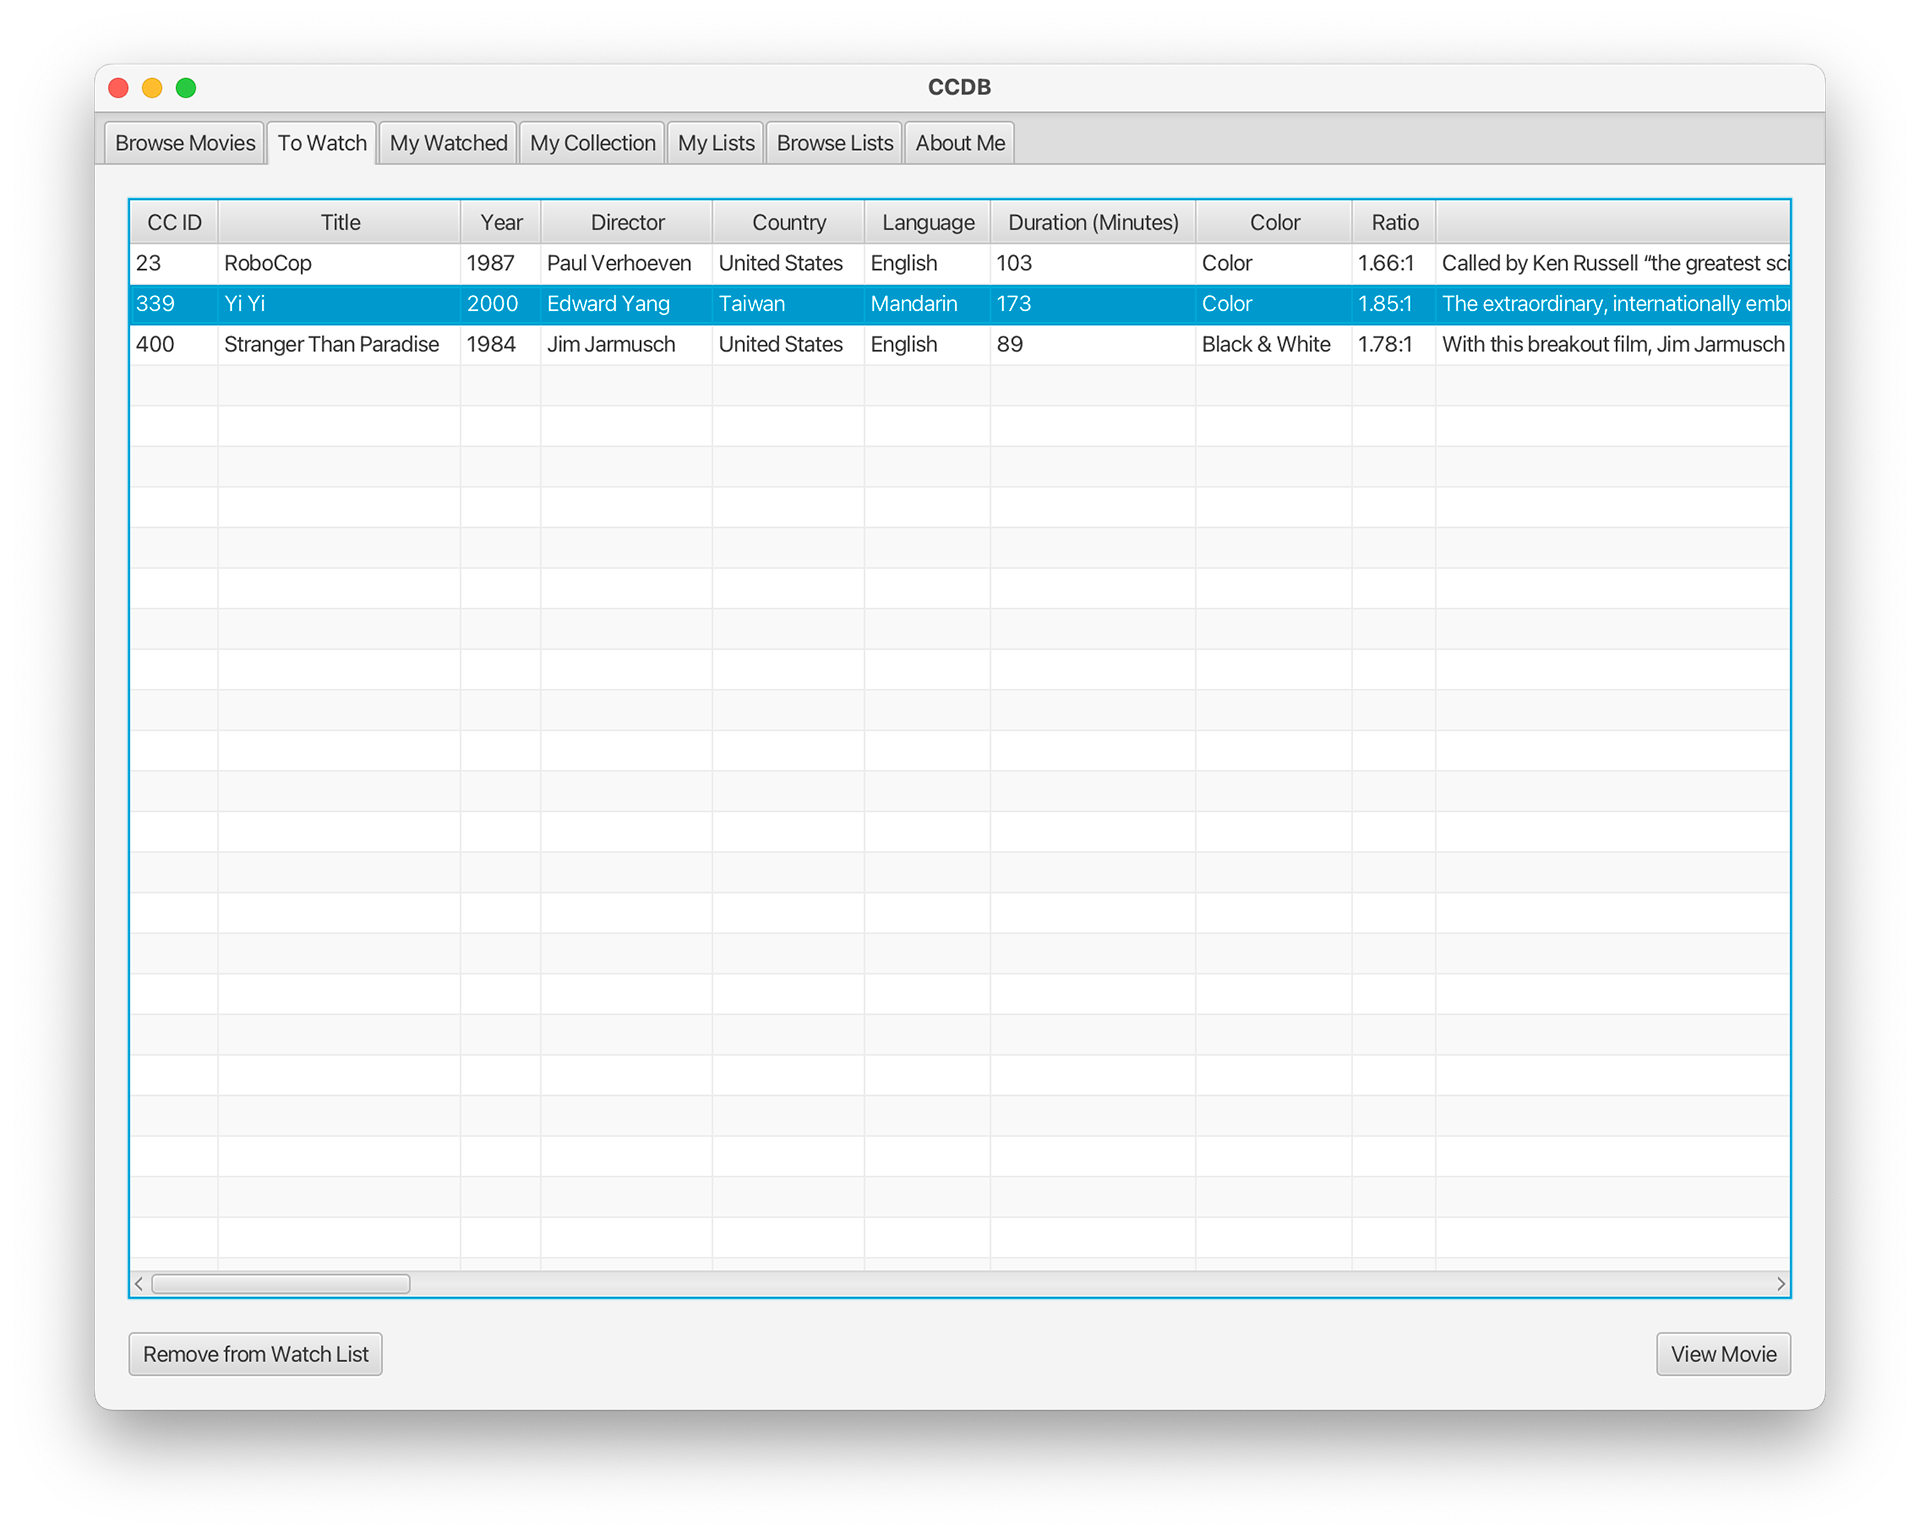Maximize the CCDB window with green button
Screen dimensions: 1920x1535
pyautogui.click(x=186, y=88)
